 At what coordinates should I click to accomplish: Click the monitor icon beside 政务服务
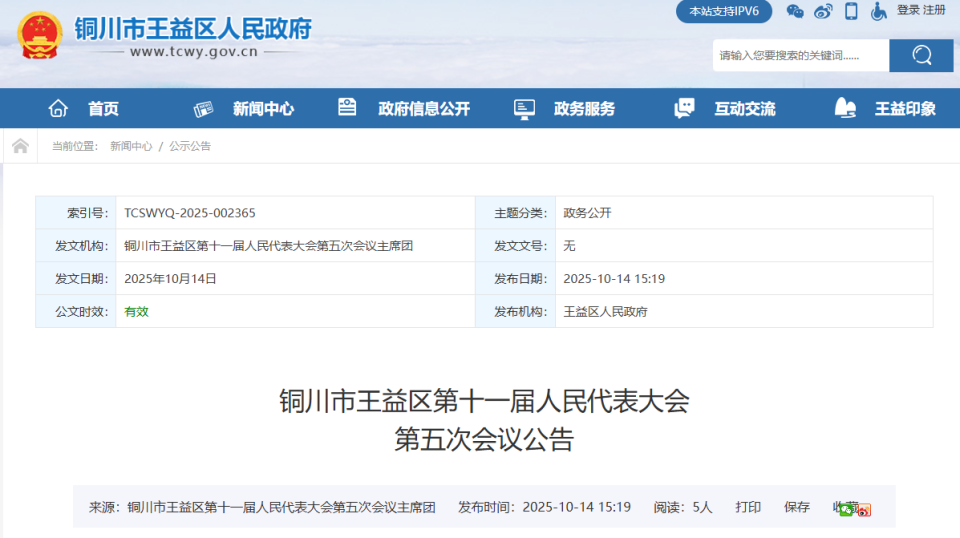coord(524,109)
